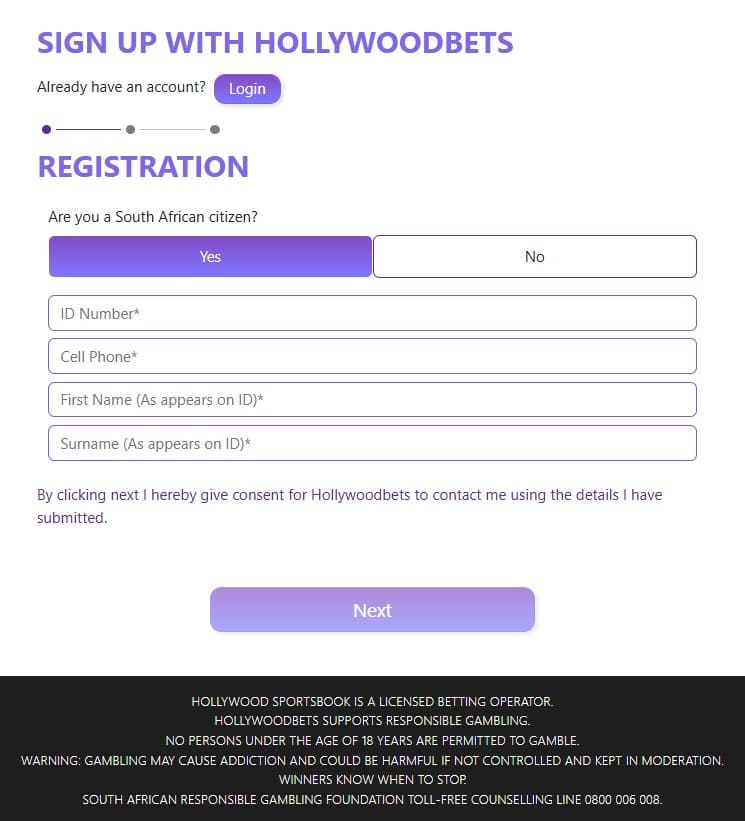Click the consent notice text
Image resolution: width=745 pixels, height=821 pixels.
349,506
